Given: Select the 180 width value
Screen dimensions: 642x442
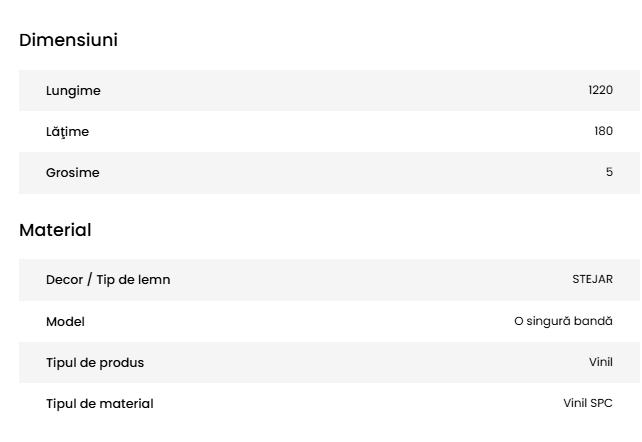Looking at the screenshot, I should pyautogui.click(x=603, y=132).
